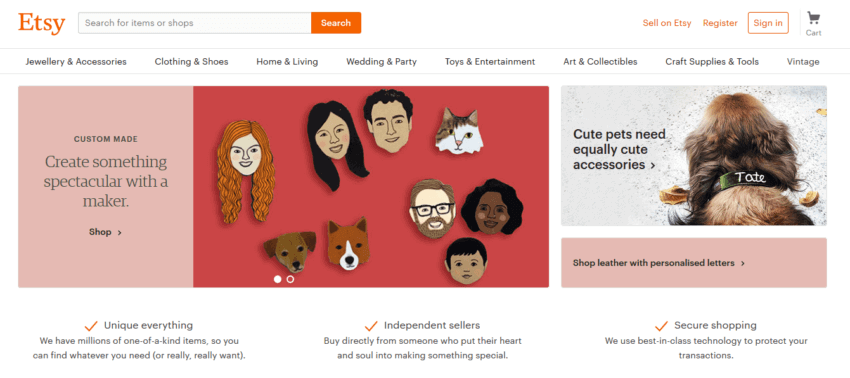Click the search for items field
850x378 pixels.
[x=195, y=23]
